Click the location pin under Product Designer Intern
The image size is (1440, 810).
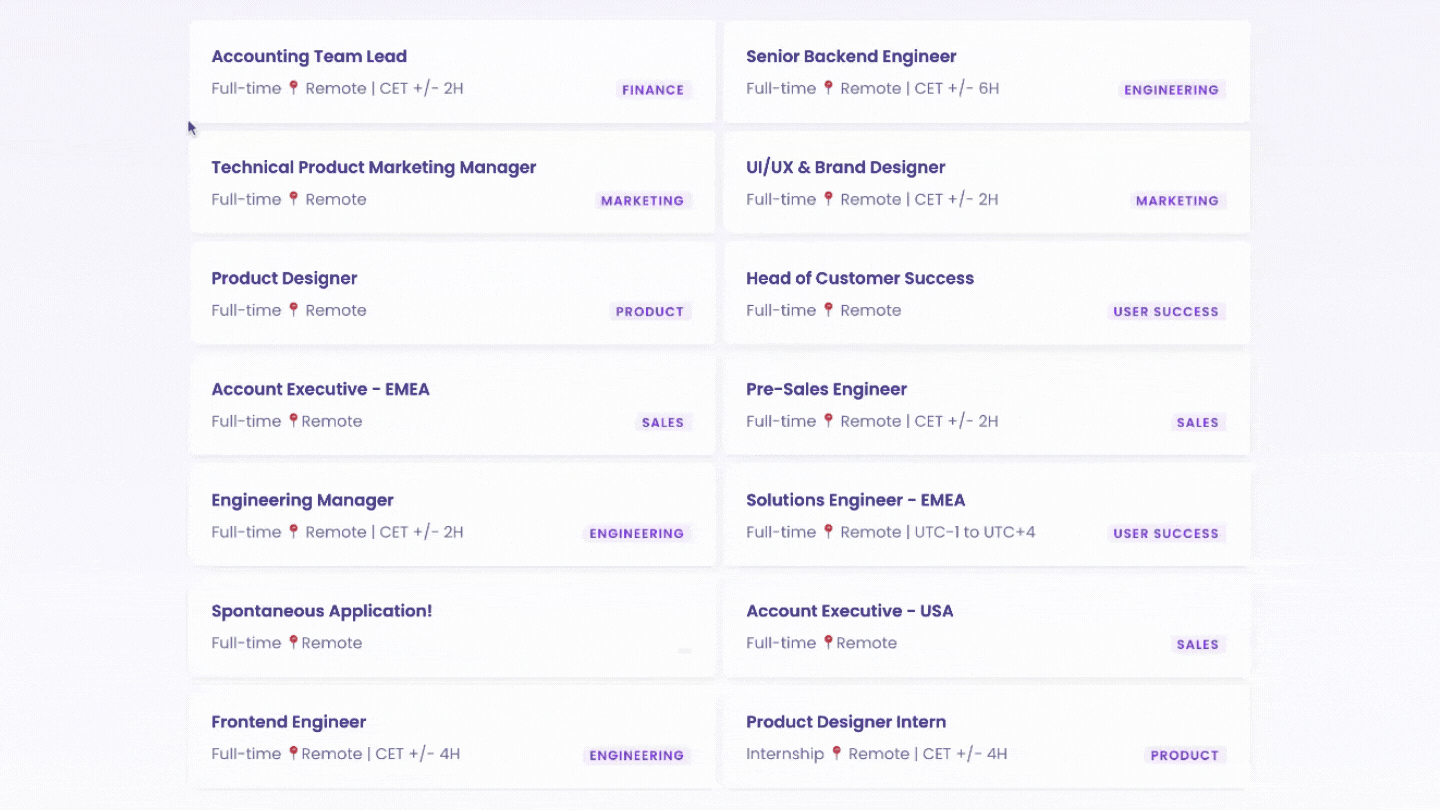point(836,753)
